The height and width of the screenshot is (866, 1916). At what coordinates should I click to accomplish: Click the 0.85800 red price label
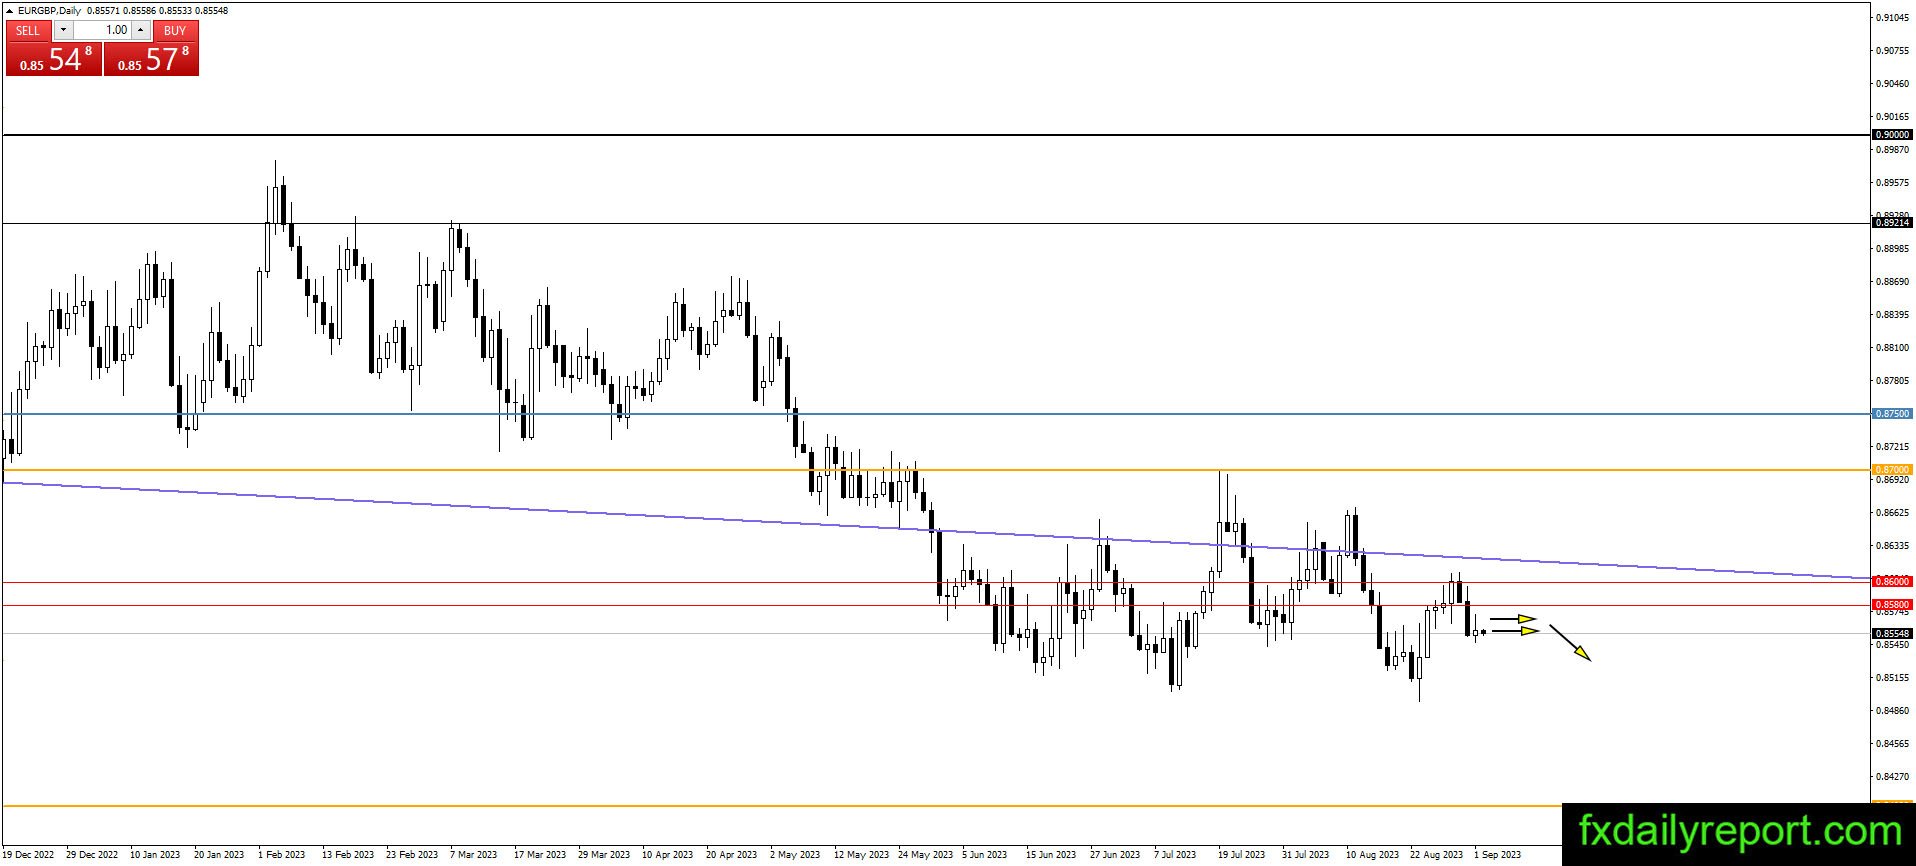1891,604
